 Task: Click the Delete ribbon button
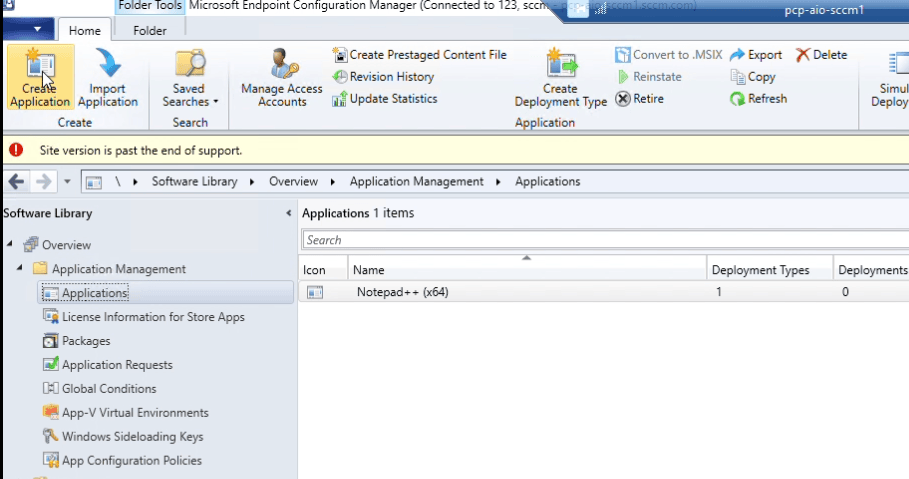(821, 55)
